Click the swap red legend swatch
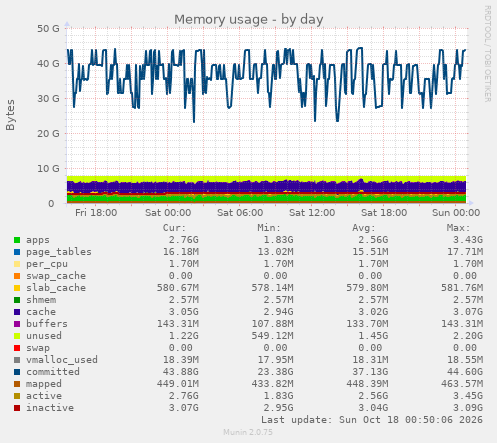The image size is (497, 443). (17, 348)
